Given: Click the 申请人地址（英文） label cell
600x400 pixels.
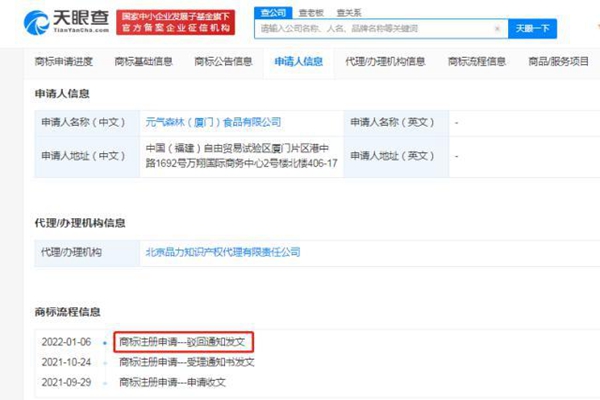Looking at the screenshot, I should 396,156.
